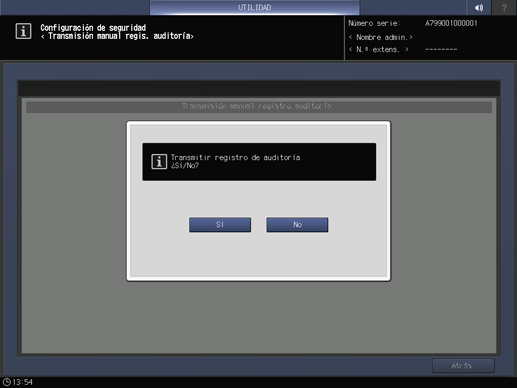Decline transmission with the No button
The image size is (517, 388).
point(297,225)
